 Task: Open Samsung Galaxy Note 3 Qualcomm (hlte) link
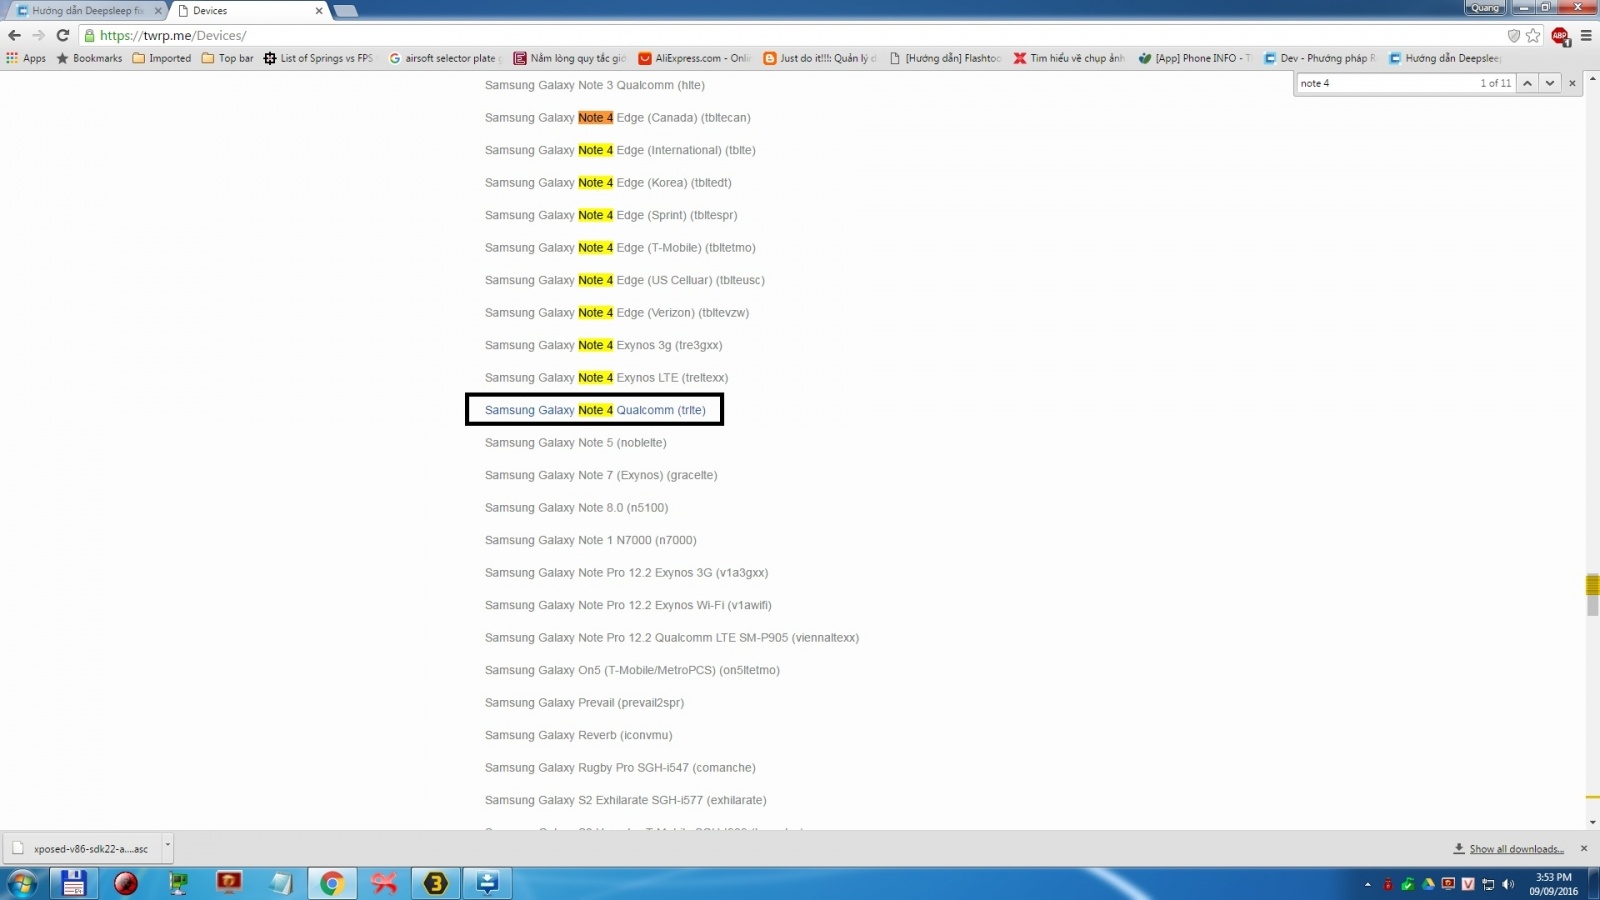pos(595,85)
